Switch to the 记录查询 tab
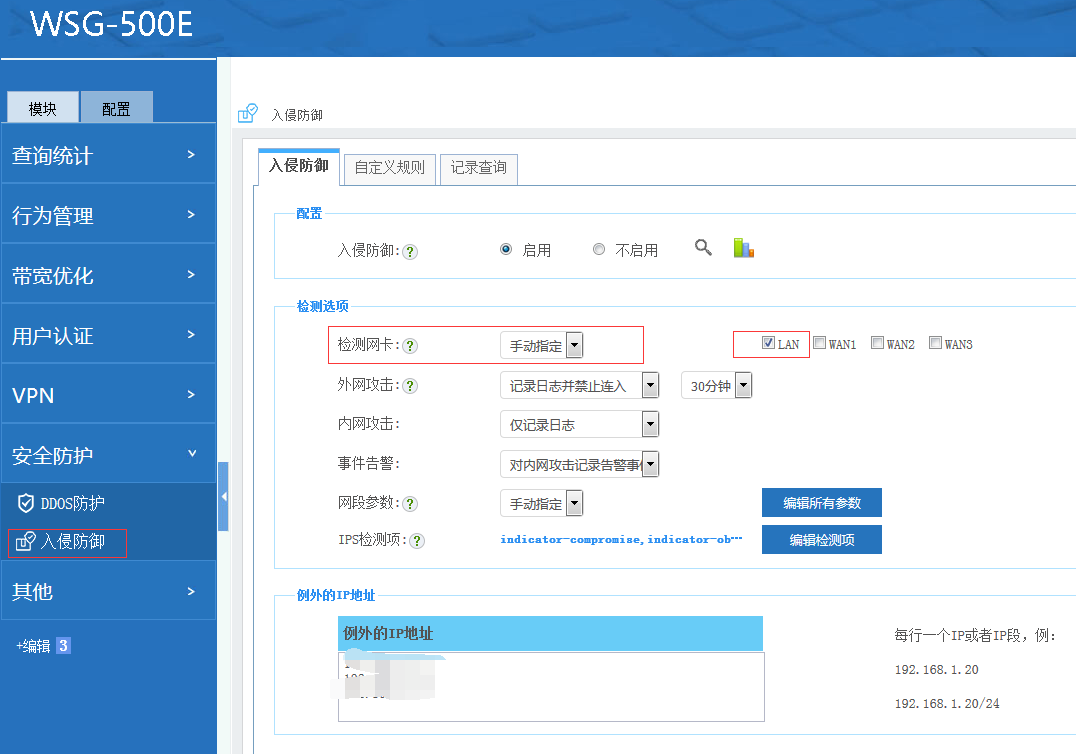 [x=478, y=168]
